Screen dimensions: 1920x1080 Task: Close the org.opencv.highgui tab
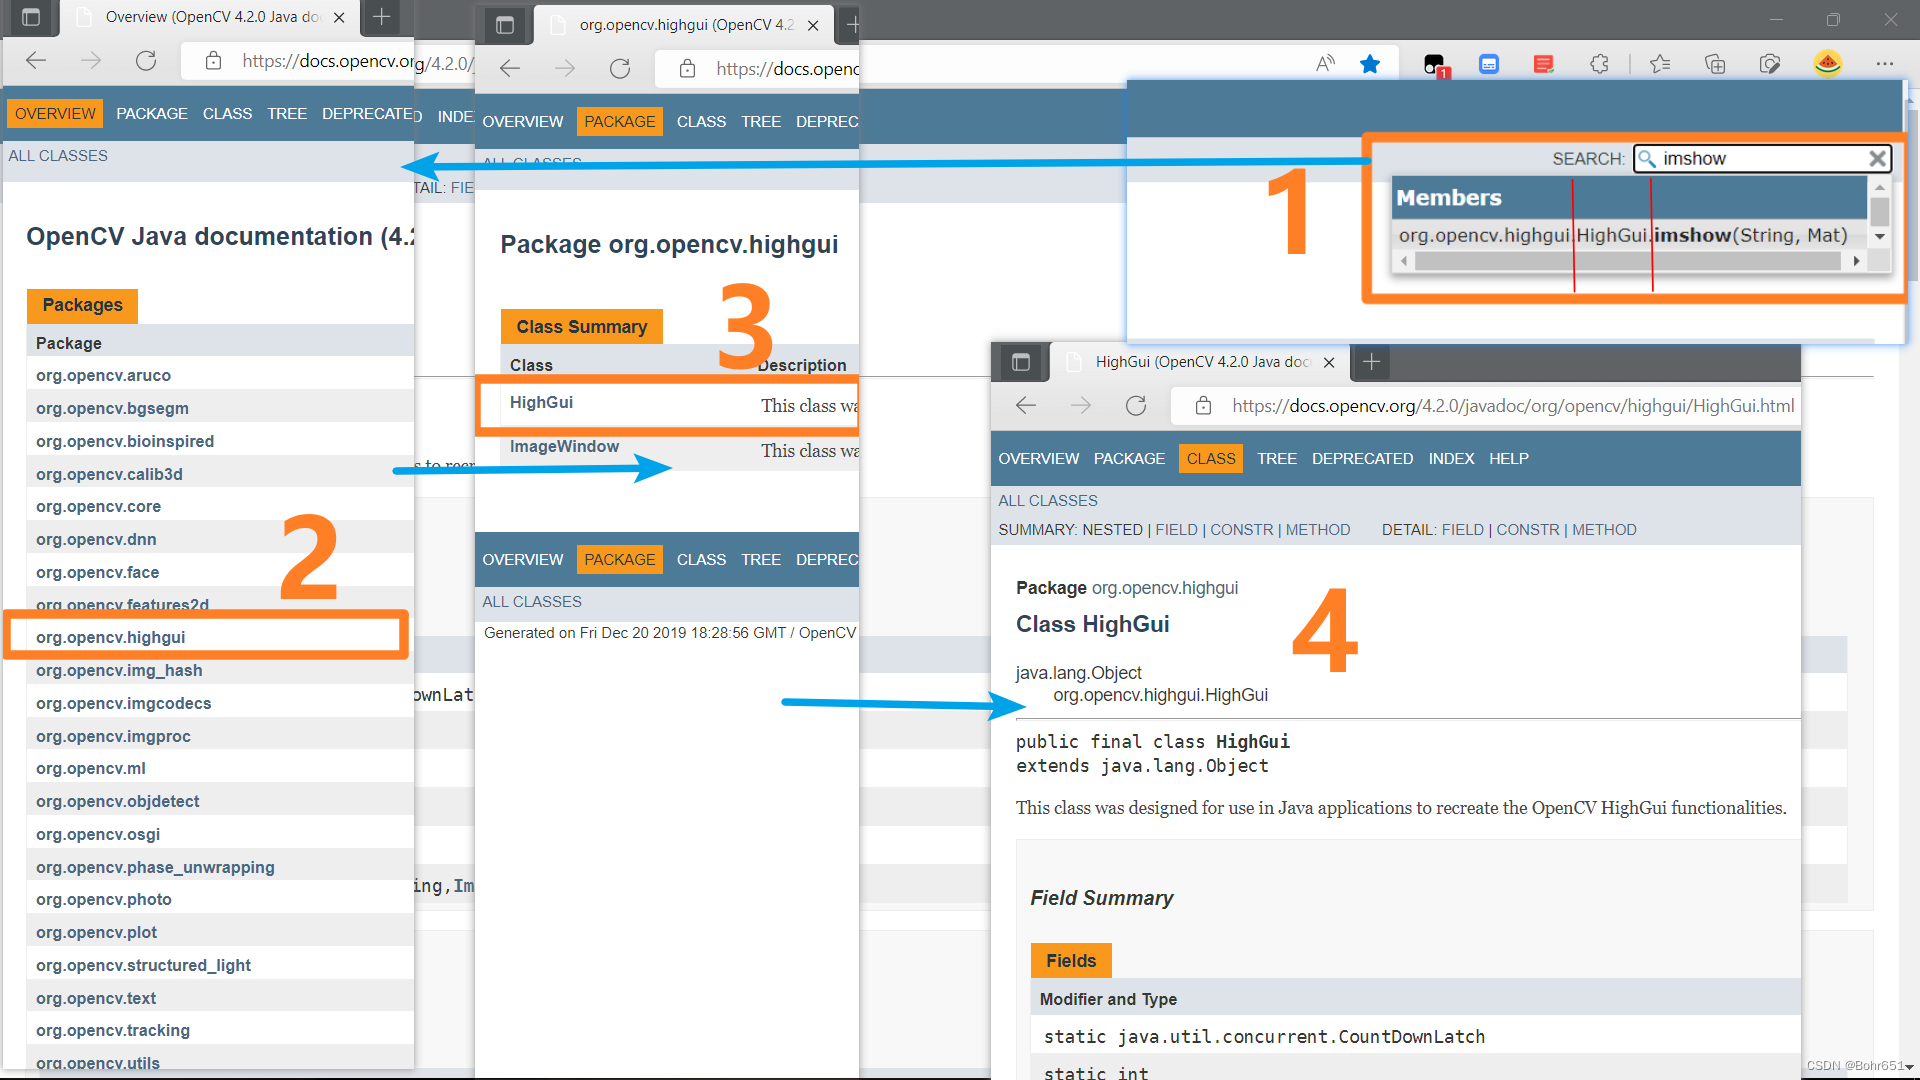(813, 25)
